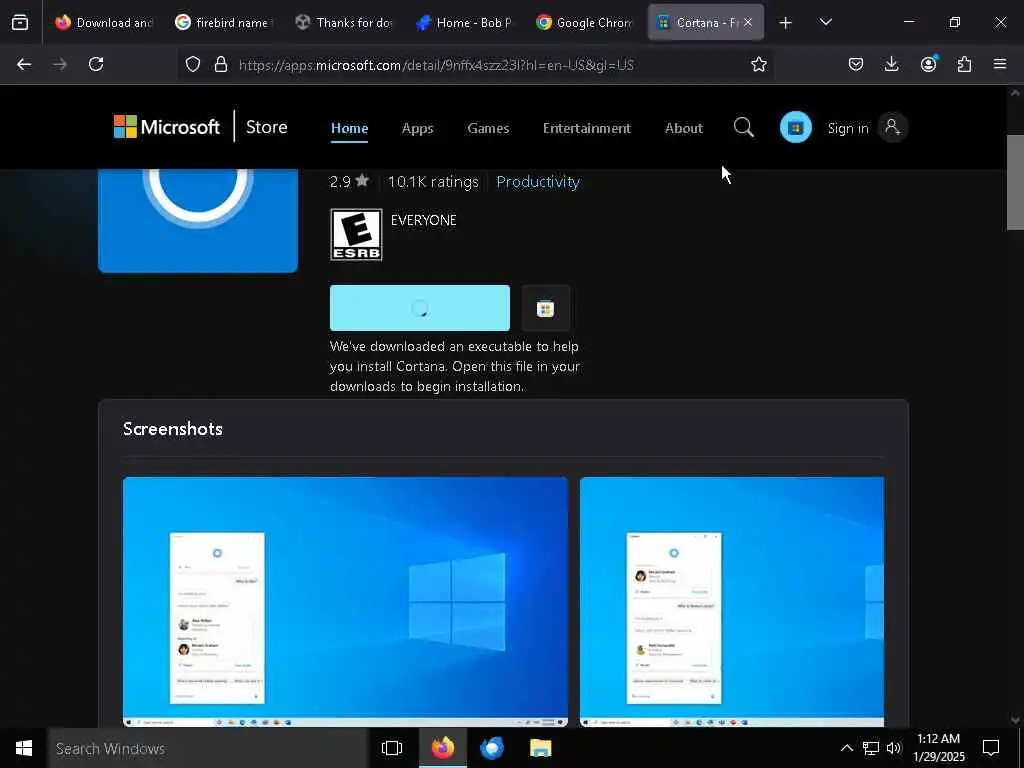Open volume control tray icon
This screenshot has width=1024, height=768.
tap(893, 748)
